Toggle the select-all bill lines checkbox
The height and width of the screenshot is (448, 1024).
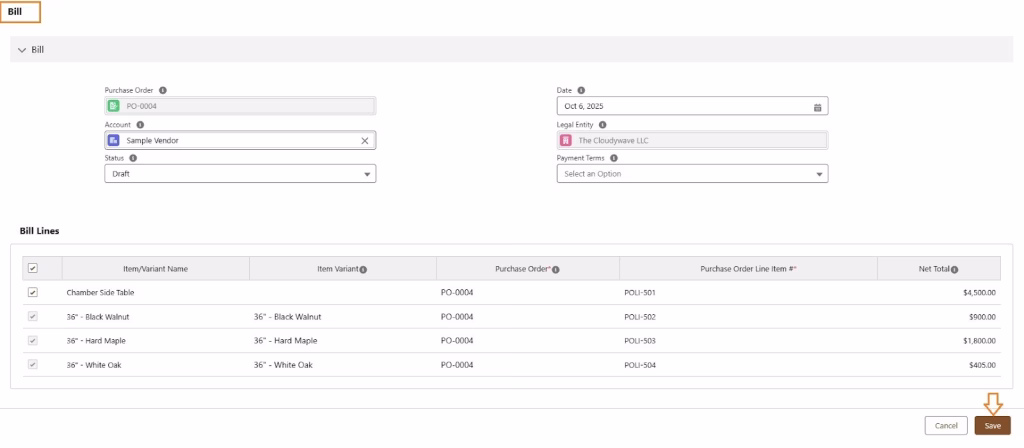pos(33,268)
